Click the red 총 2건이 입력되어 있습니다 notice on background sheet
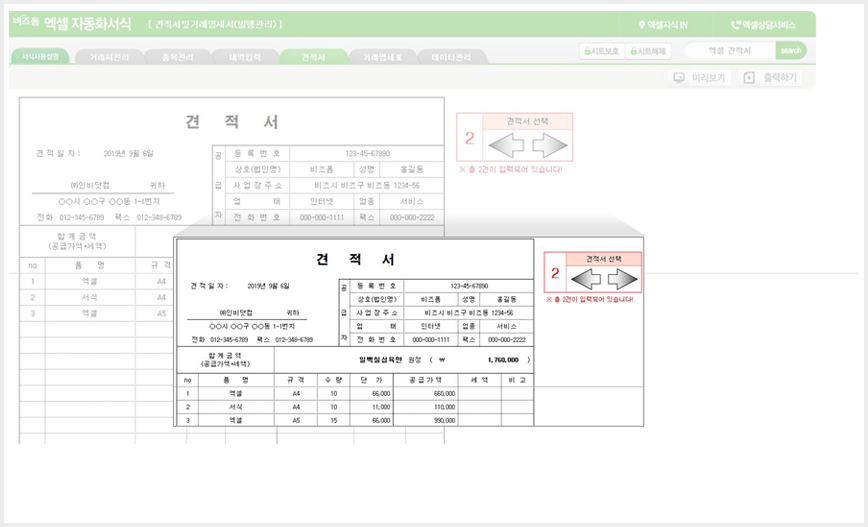 coord(510,169)
